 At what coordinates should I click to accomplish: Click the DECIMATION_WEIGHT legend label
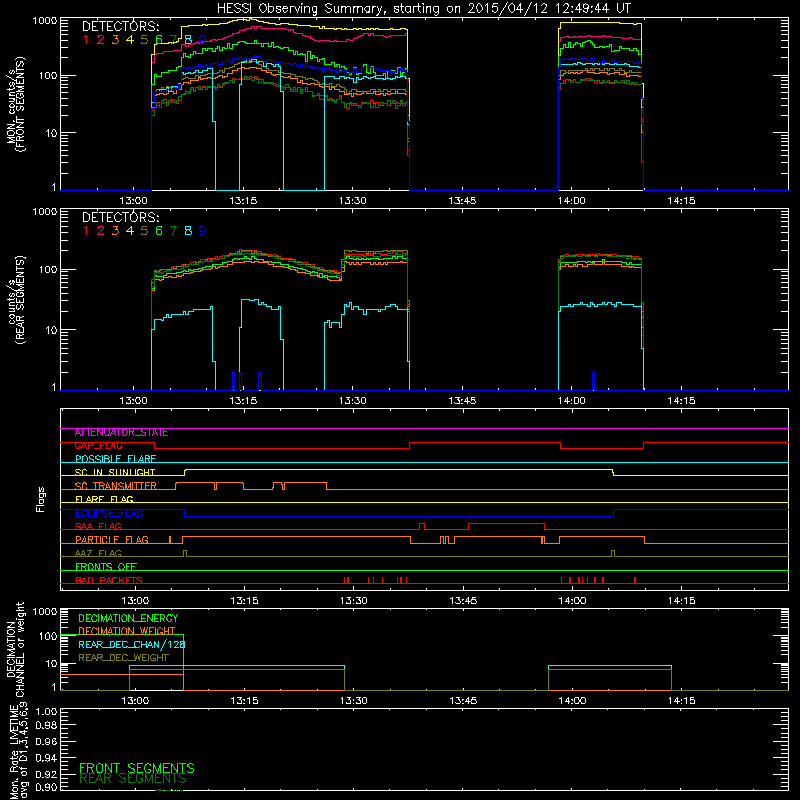click(127, 631)
